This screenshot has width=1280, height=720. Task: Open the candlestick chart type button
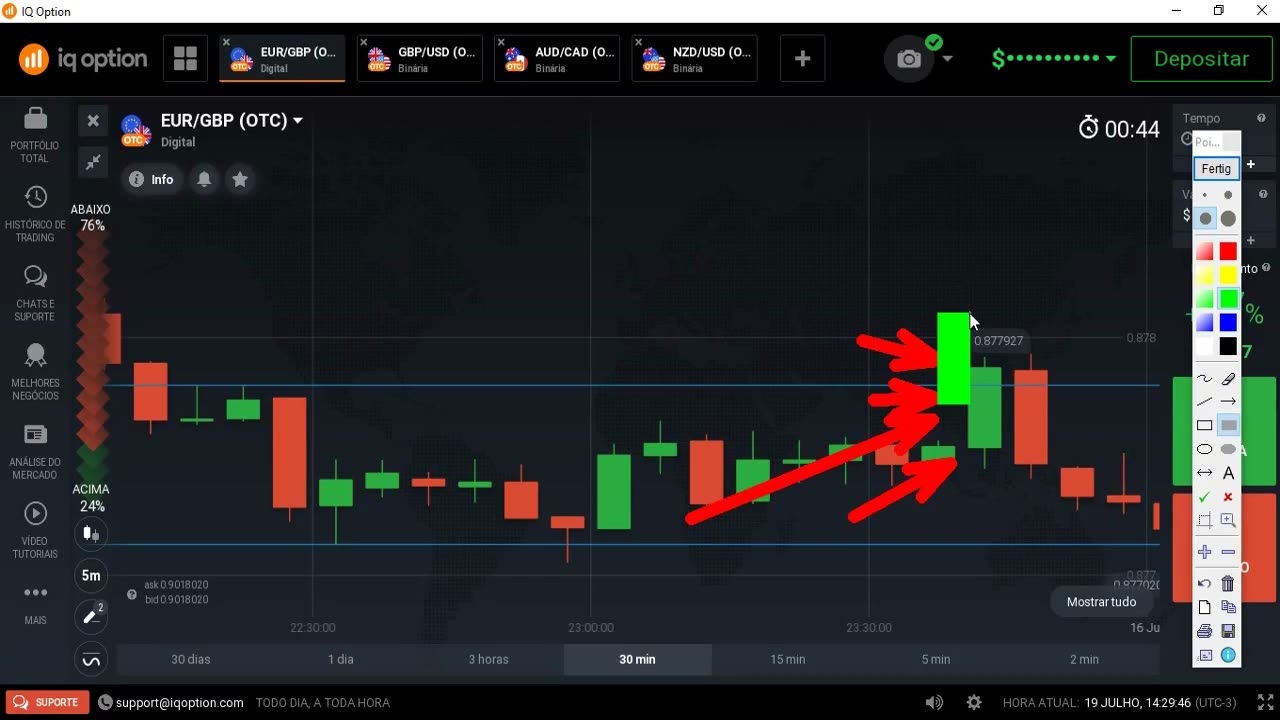(91, 534)
